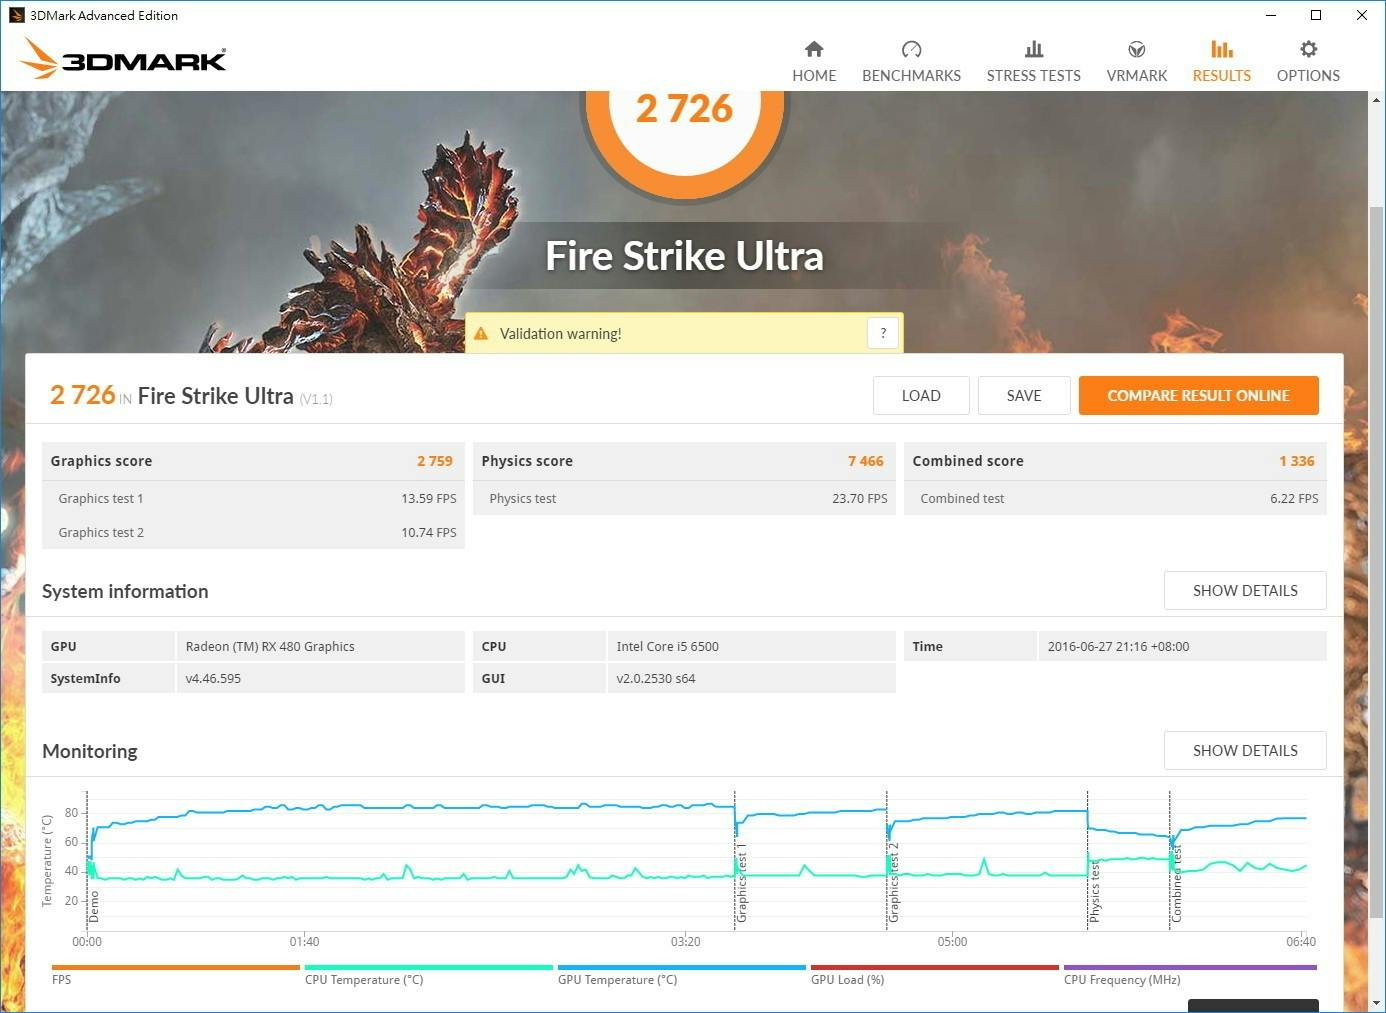Expand Monitoring section with Show Details
This screenshot has width=1386, height=1013.
pyautogui.click(x=1244, y=751)
